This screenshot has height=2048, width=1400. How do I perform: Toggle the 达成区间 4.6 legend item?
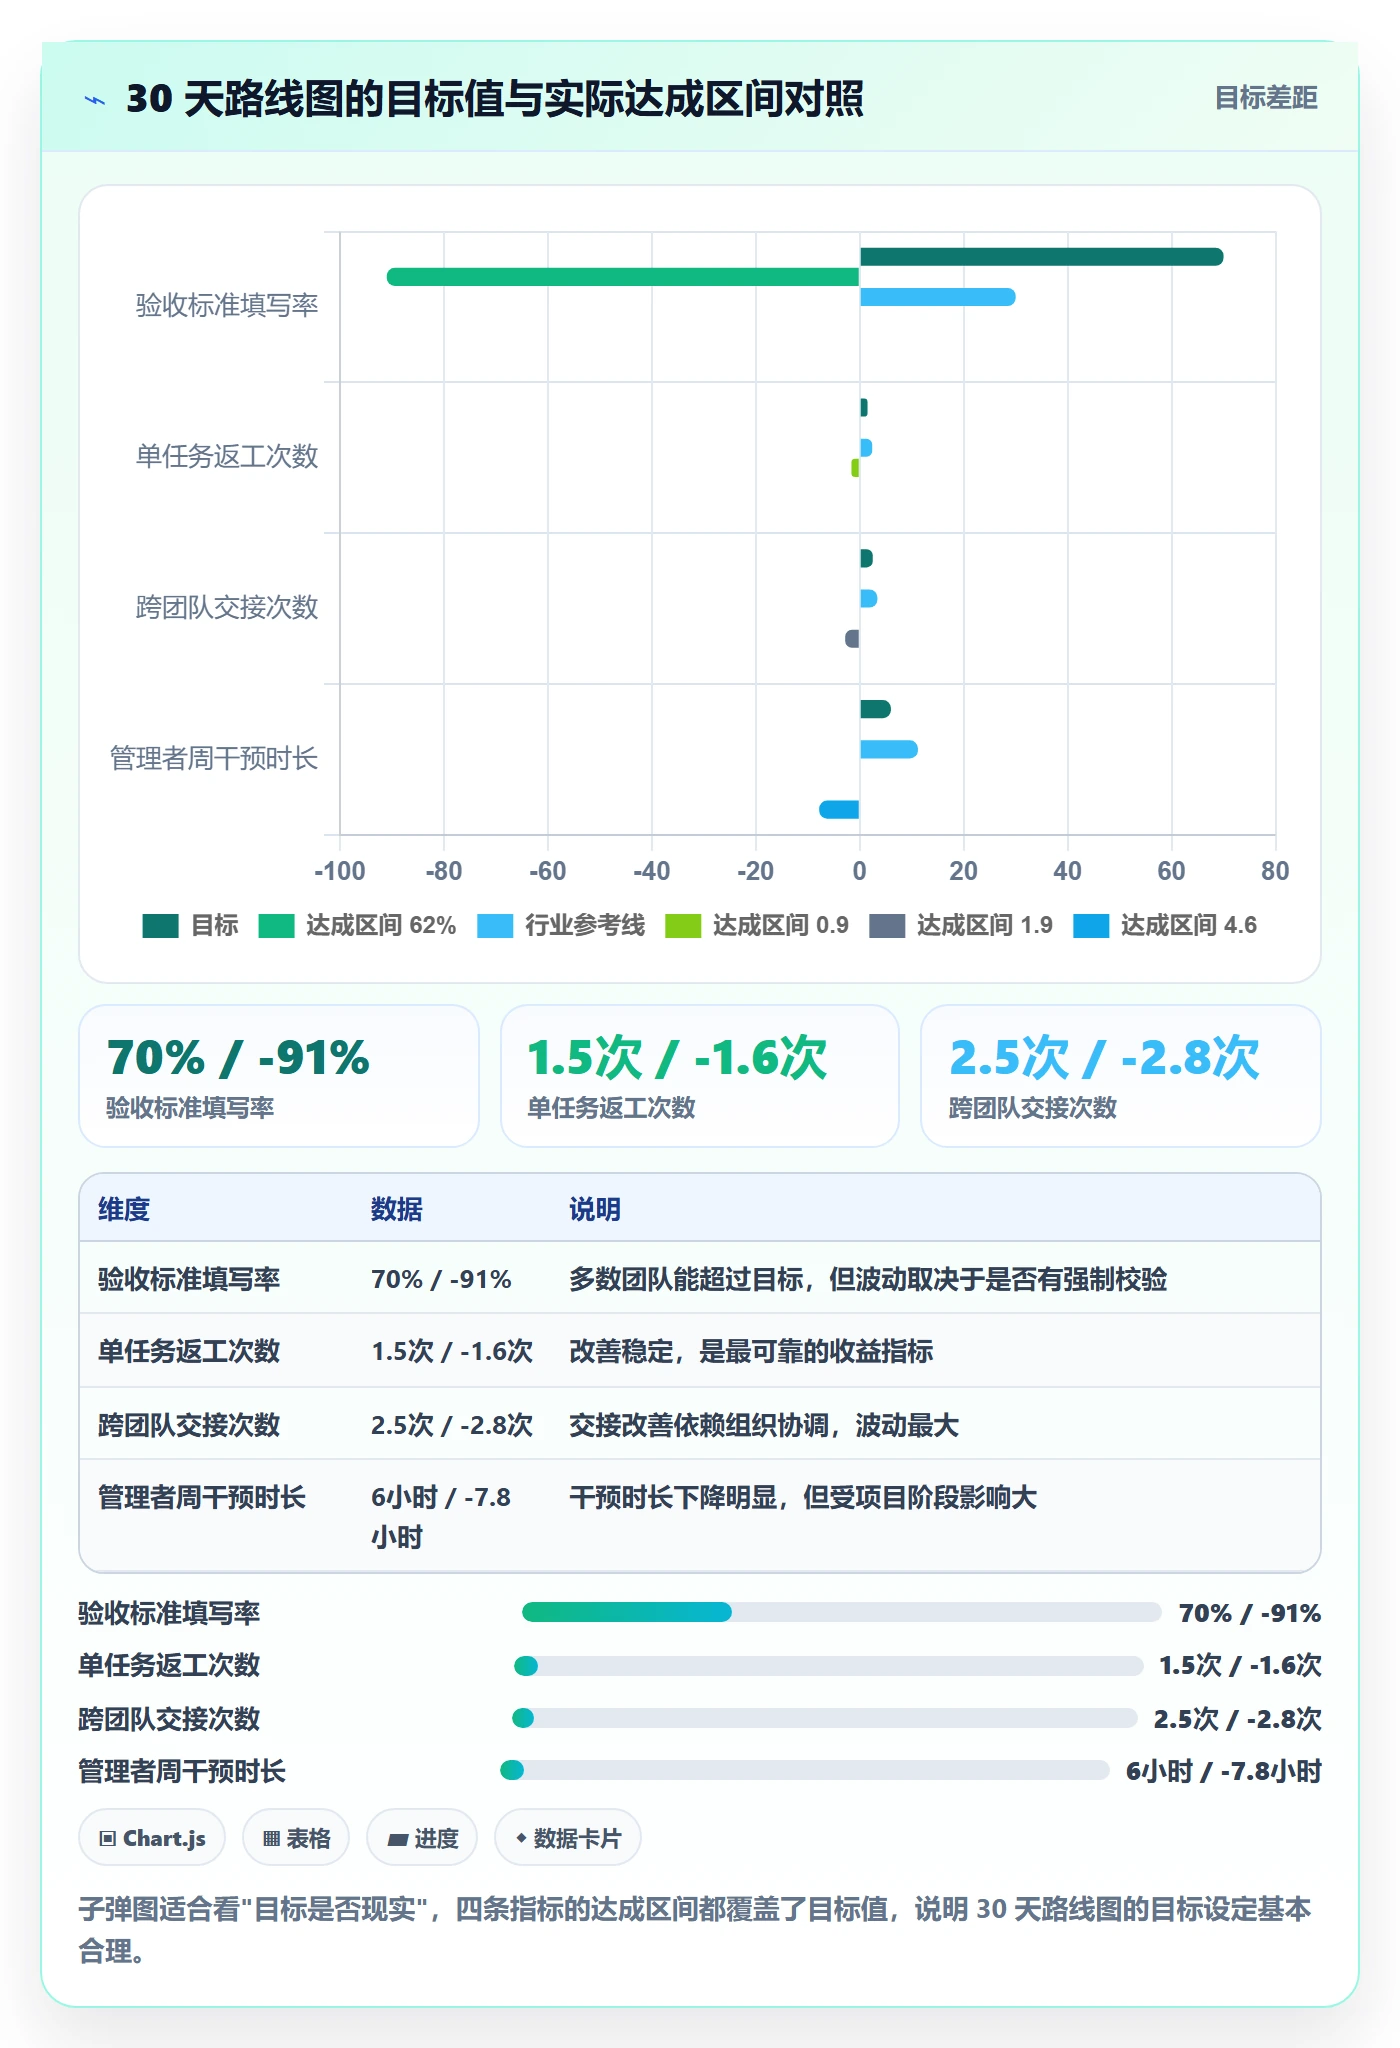1165,926
